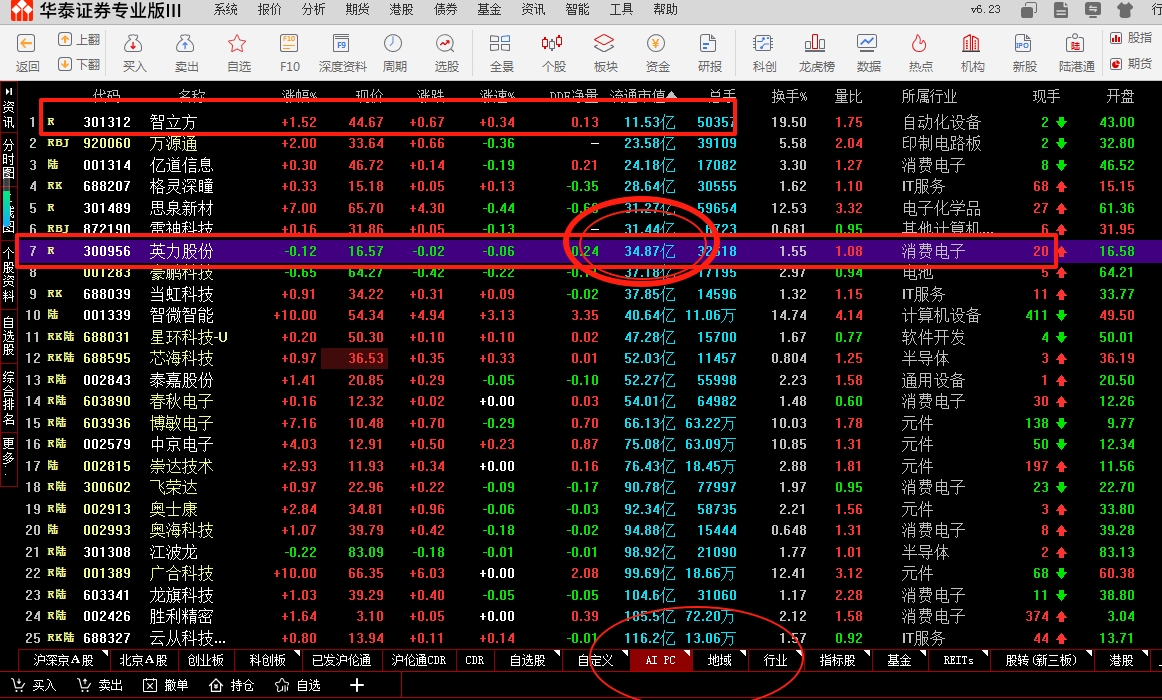1162x700 pixels.
Task: Click the 自选 button in bottom bar
Action: point(297,685)
